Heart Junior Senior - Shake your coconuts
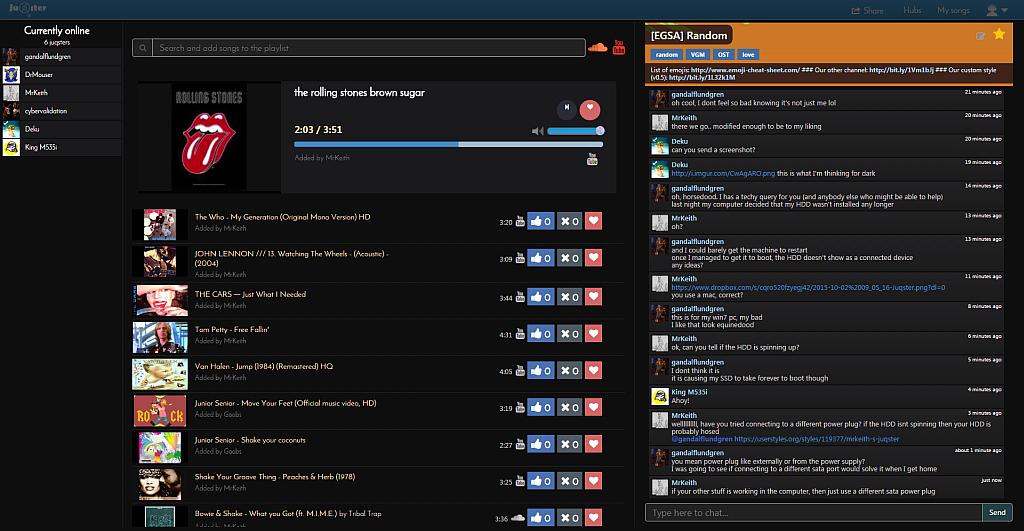1024x531 pixels. click(x=593, y=443)
